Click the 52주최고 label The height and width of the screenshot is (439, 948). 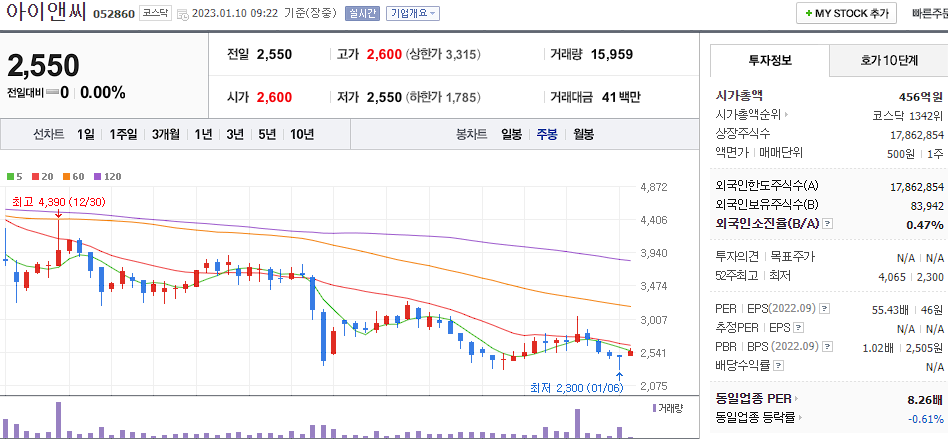click(735, 276)
